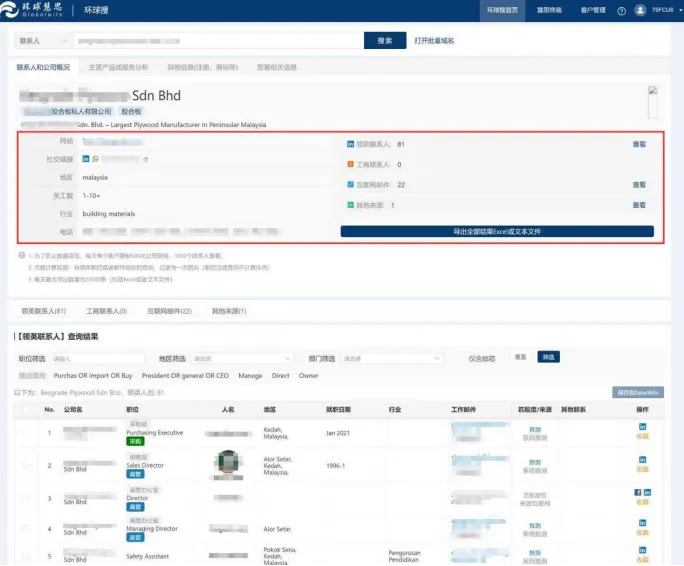Tick the select-all checkbox in table header
The image size is (684, 566).
(26, 409)
